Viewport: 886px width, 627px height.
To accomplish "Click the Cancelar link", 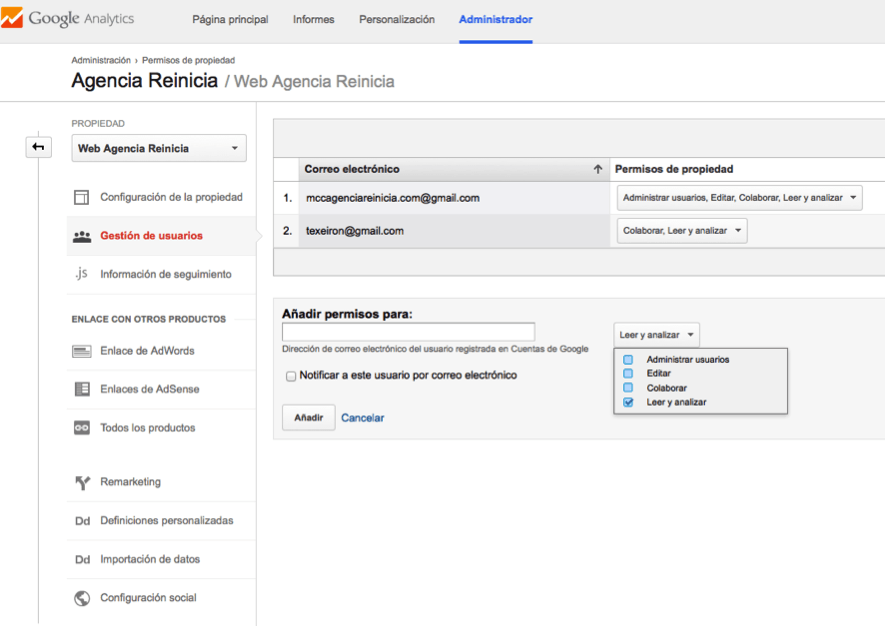I will (x=362, y=418).
